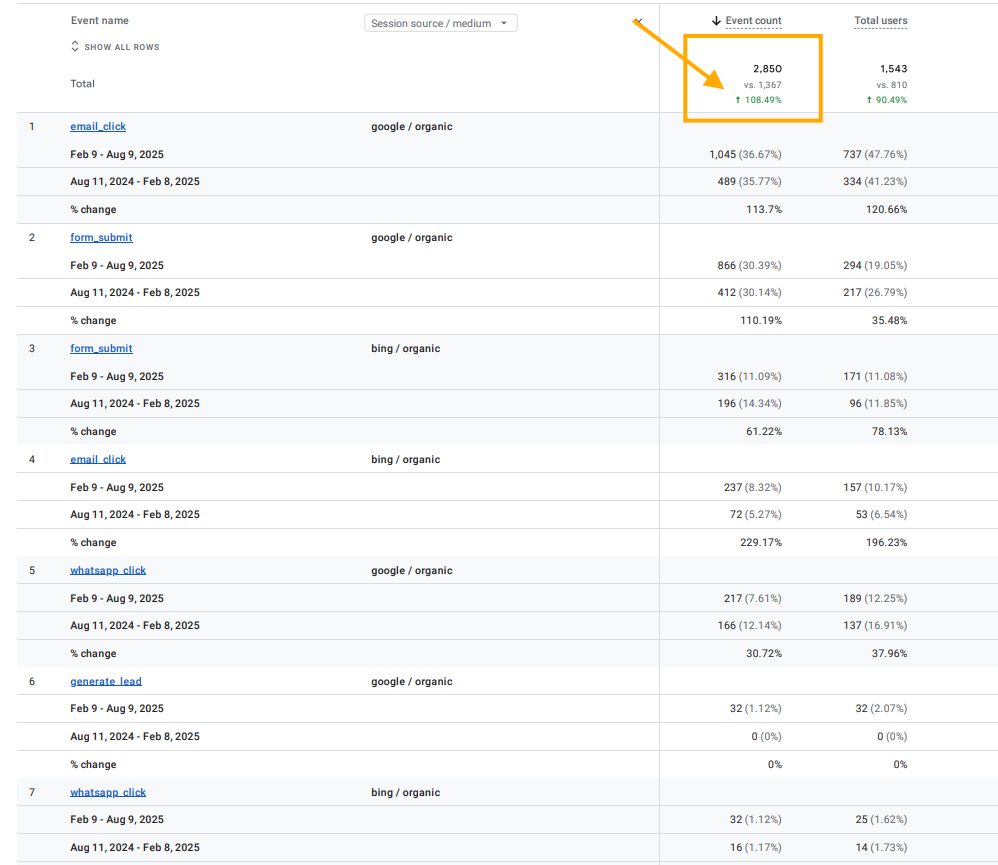Click the total users value 1,543
This screenshot has height=865, width=998.
click(x=894, y=69)
